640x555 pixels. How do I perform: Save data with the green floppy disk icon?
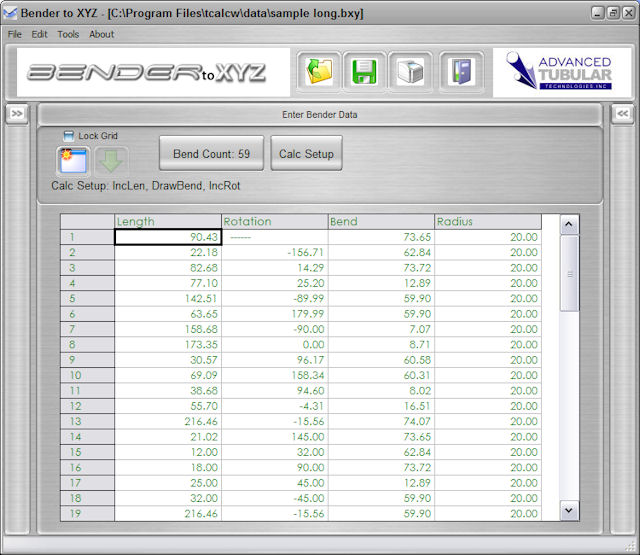point(365,72)
